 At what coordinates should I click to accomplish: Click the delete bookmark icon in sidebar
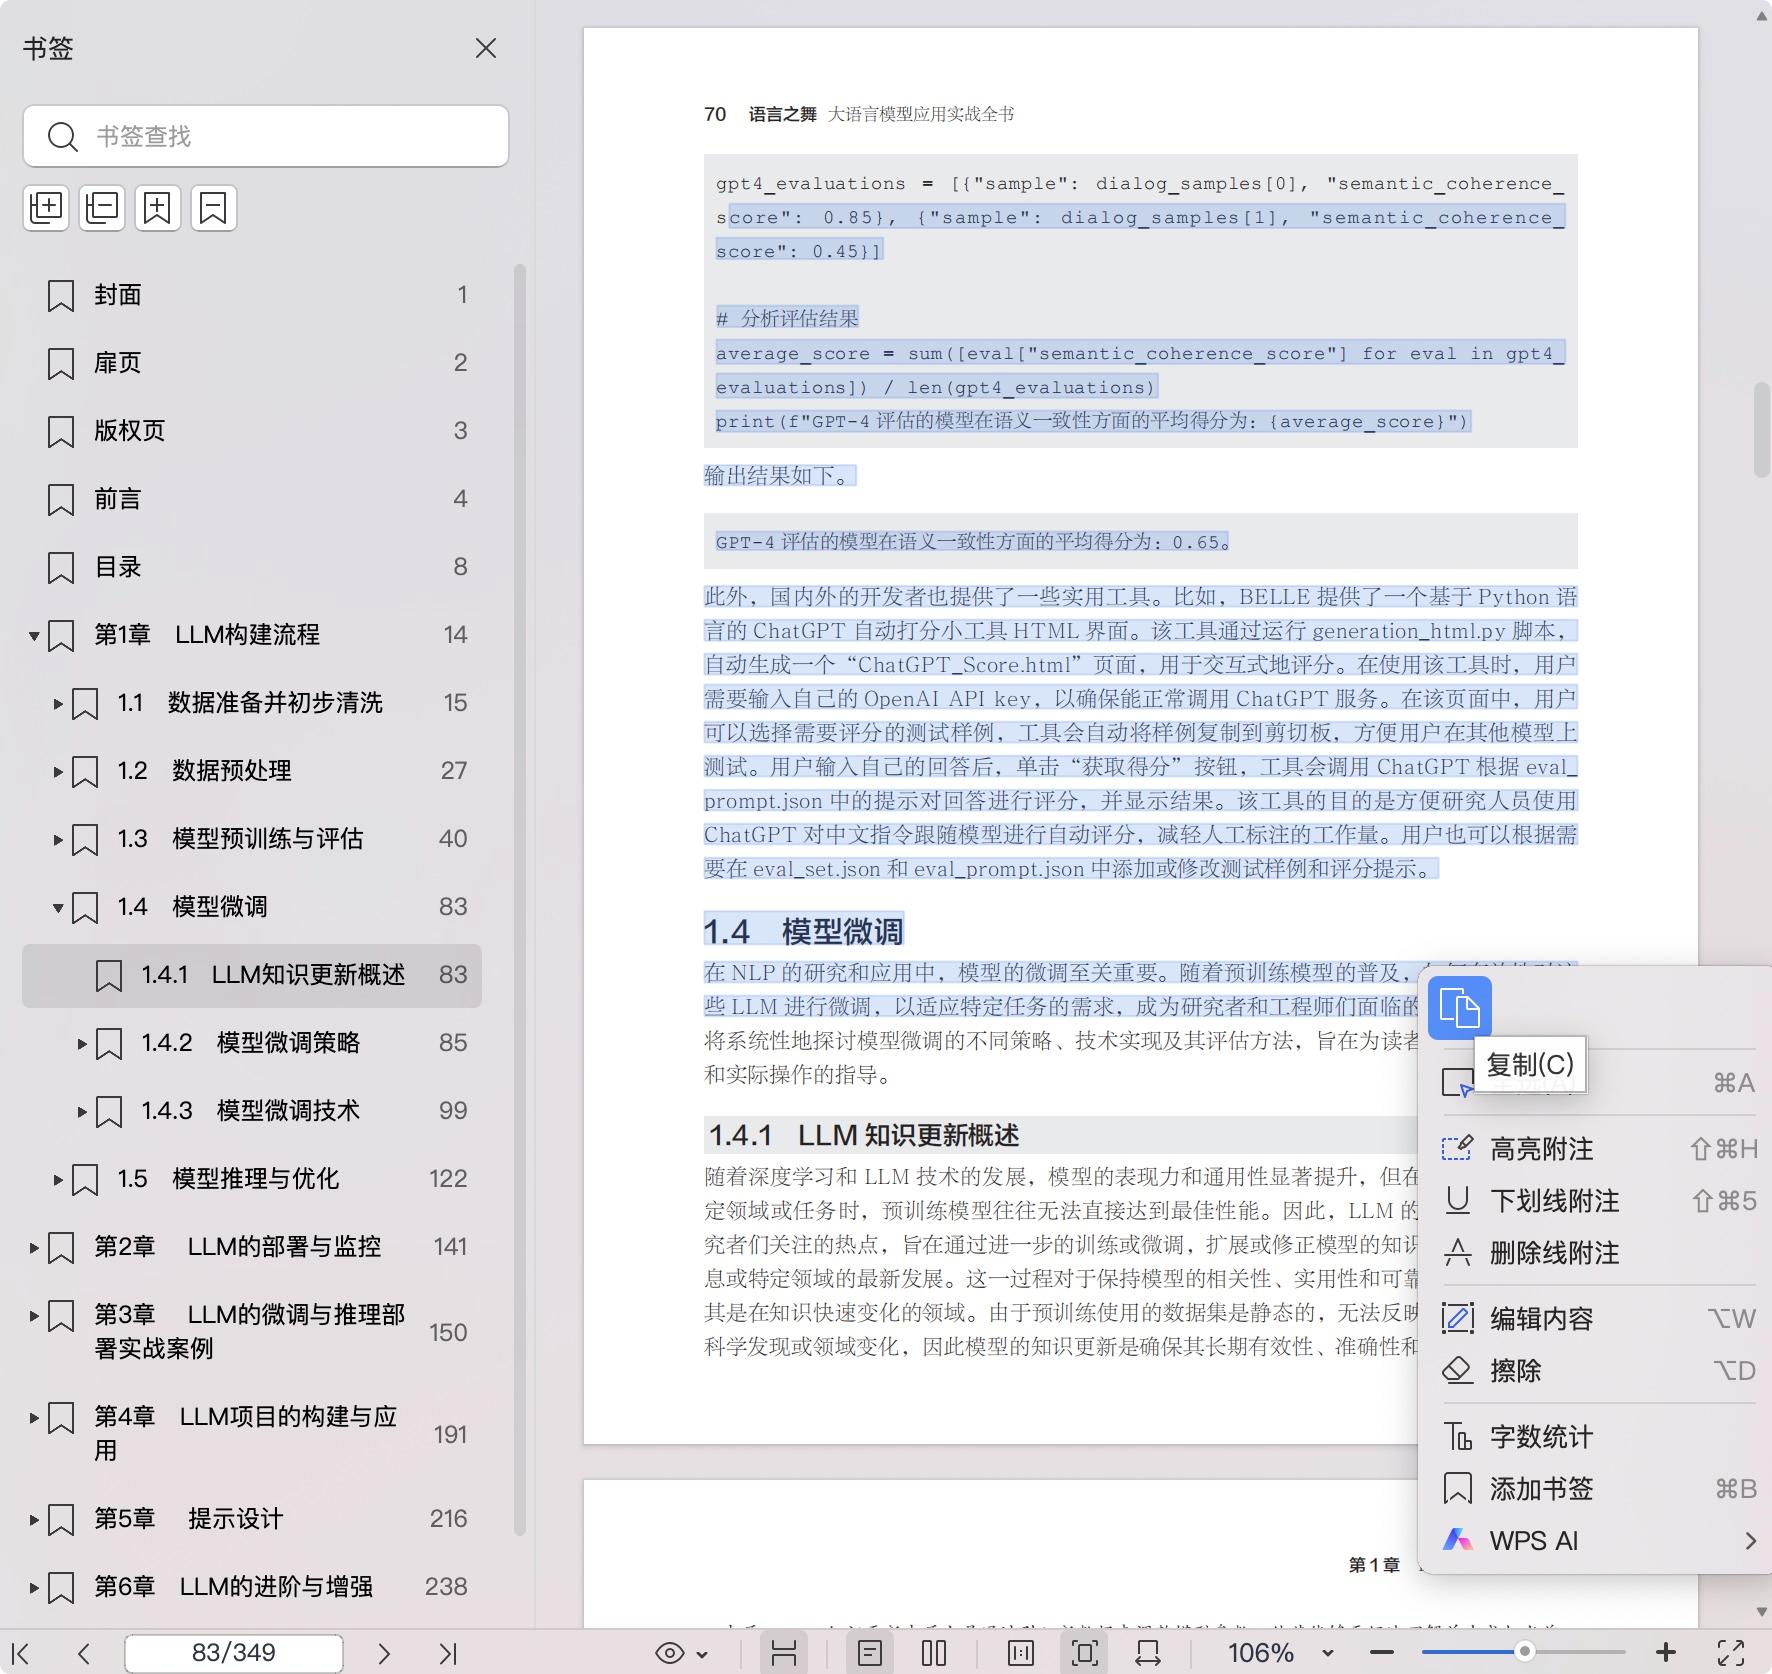click(x=213, y=208)
